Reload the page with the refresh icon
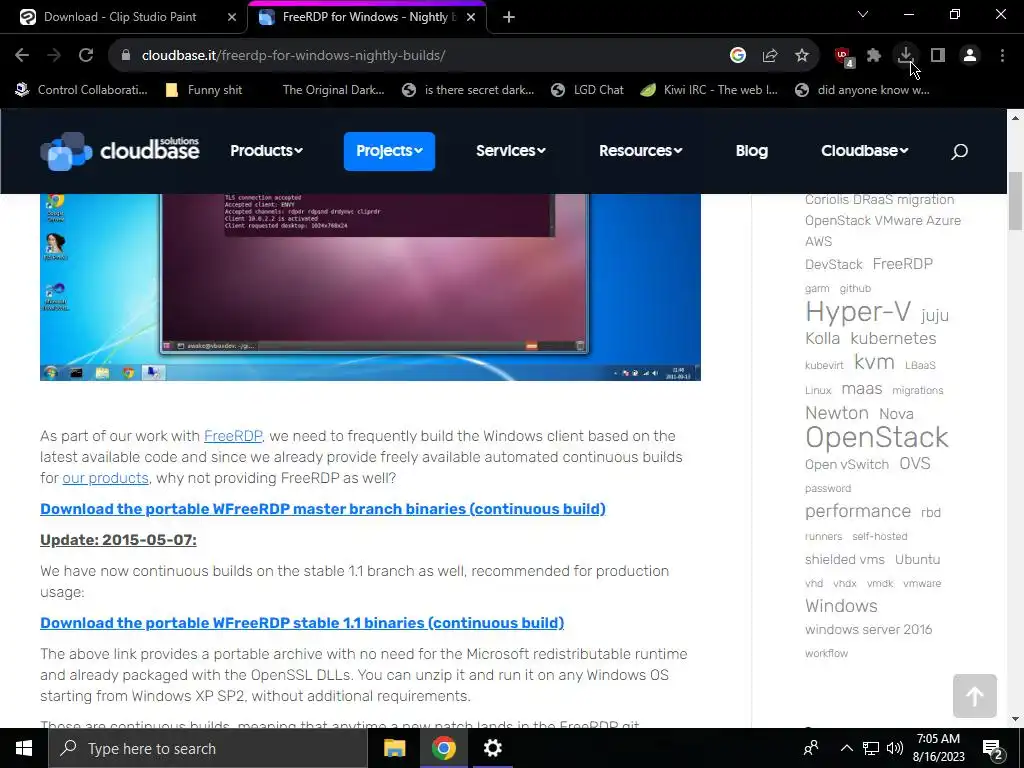1024x768 pixels. pyautogui.click(x=86, y=56)
